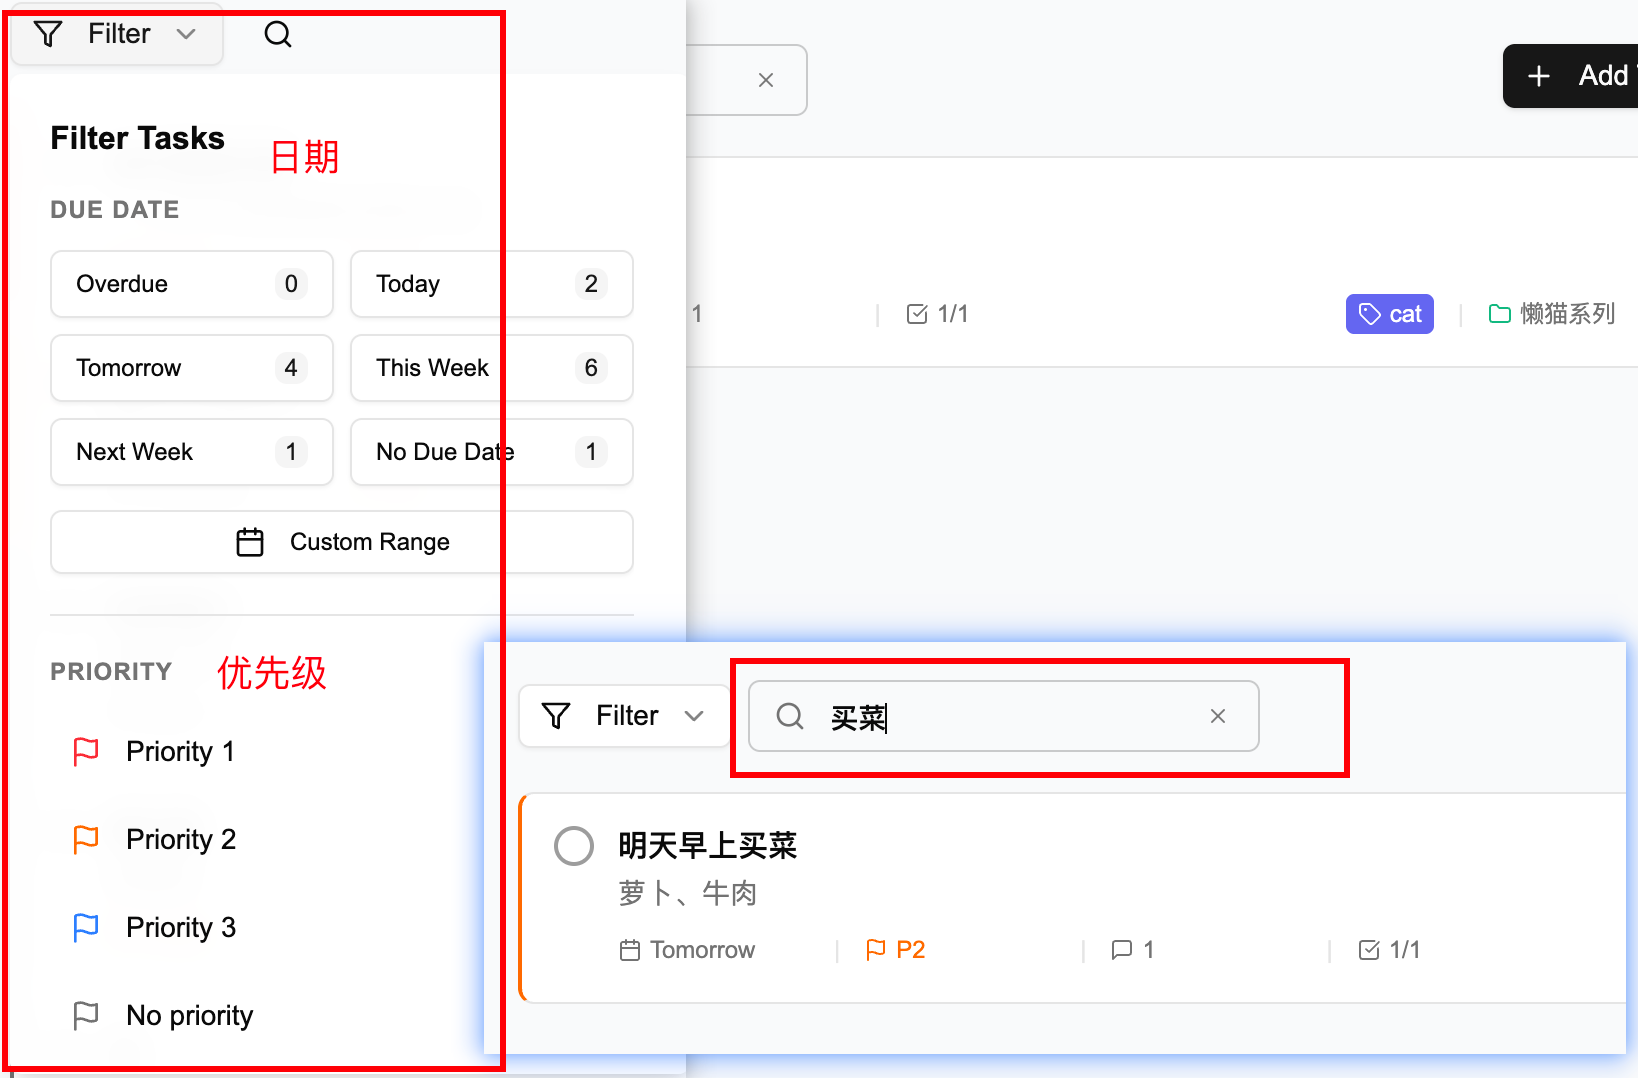Click the gray No priority flag icon
1638x1078 pixels.
86,1015
